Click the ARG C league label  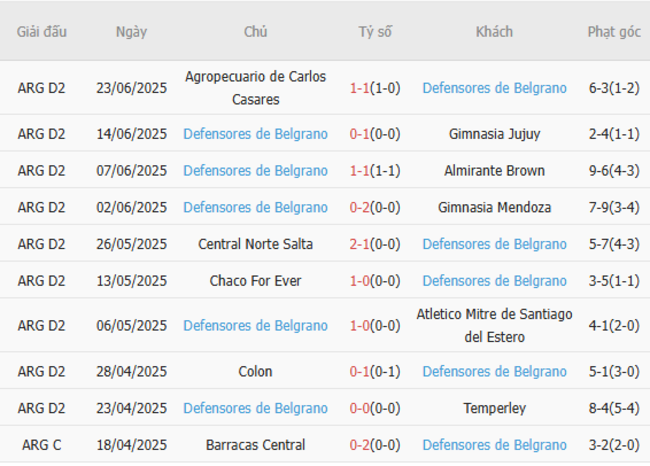[x=42, y=446]
